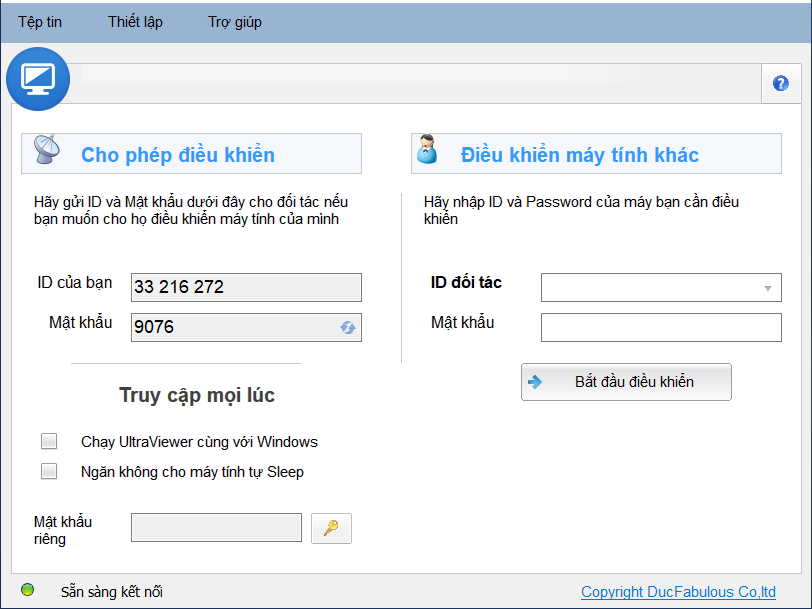Click the blue arrow icon on the start control button
The image size is (812, 609).
(535, 382)
